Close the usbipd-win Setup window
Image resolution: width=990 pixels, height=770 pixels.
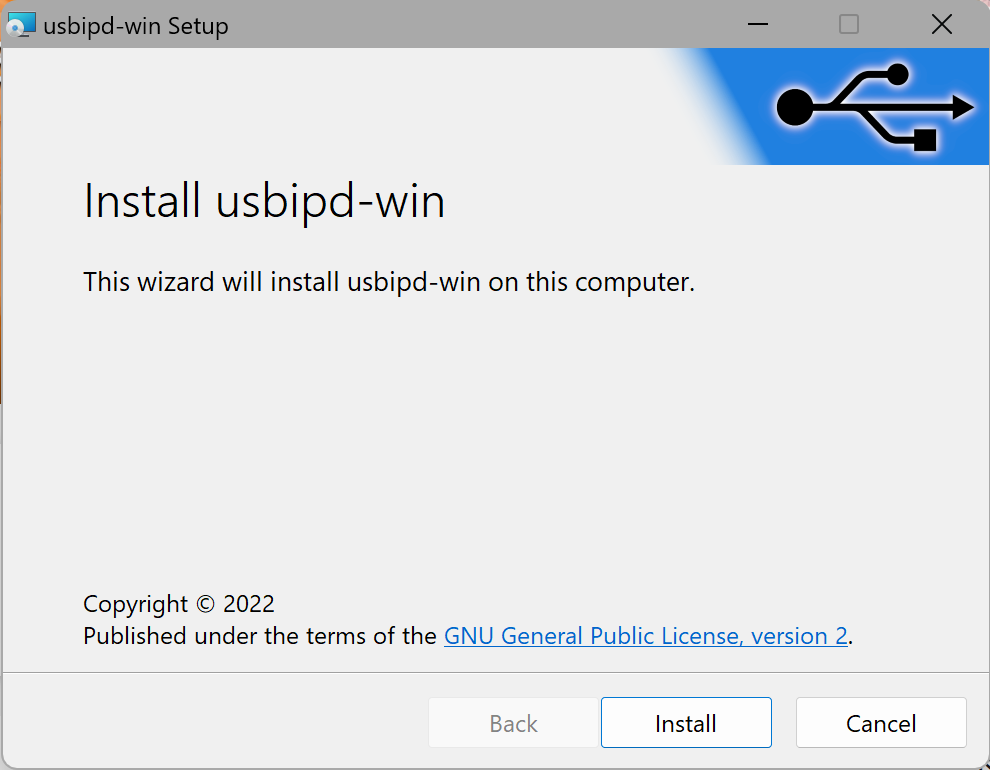(941, 25)
